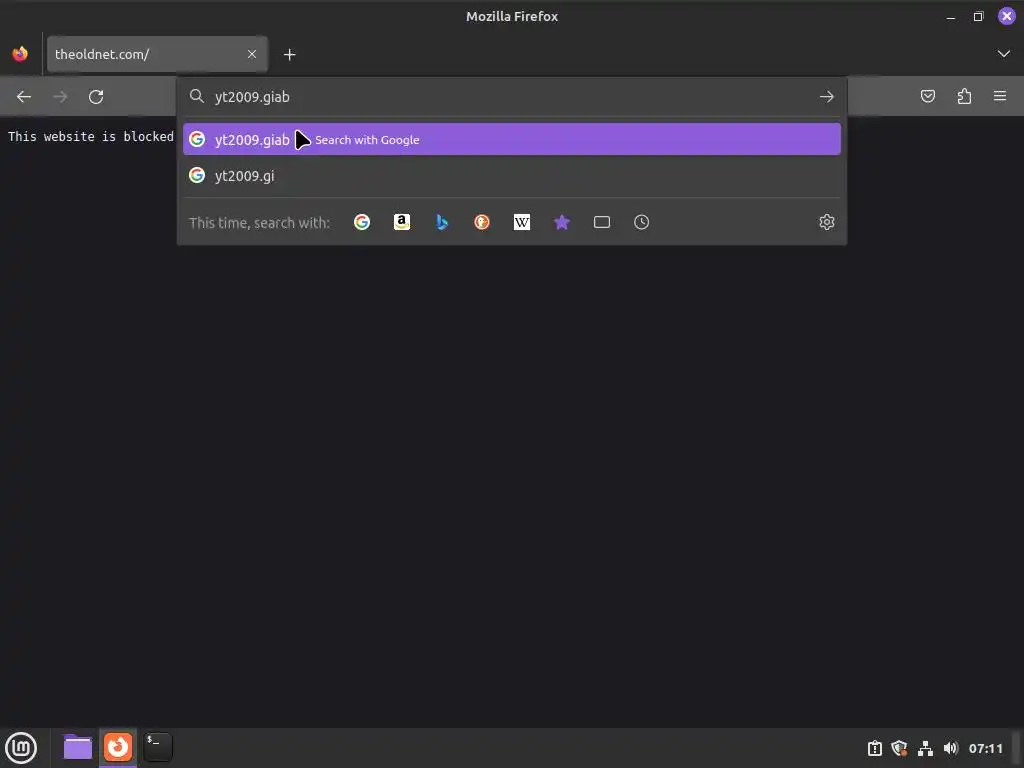Image resolution: width=1024 pixels, height=768 pixels.
Task: Open the Extensions puzzle icon
Action: [x=964, y=97]
